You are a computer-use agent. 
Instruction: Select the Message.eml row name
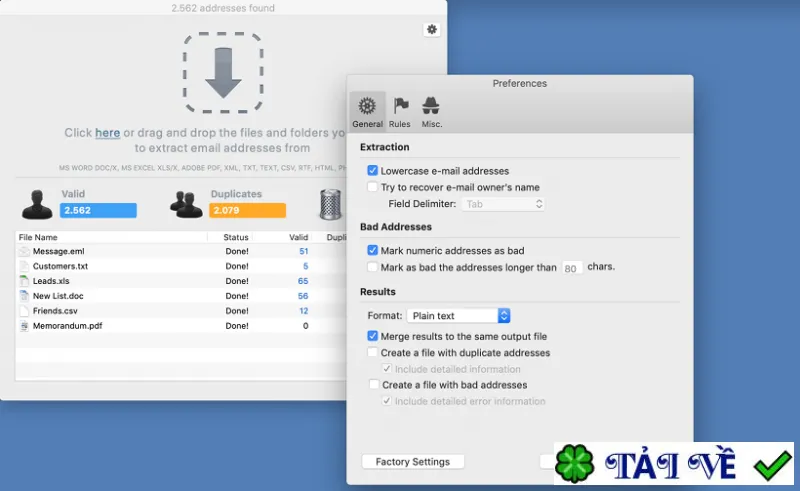[x=59, y=251]
